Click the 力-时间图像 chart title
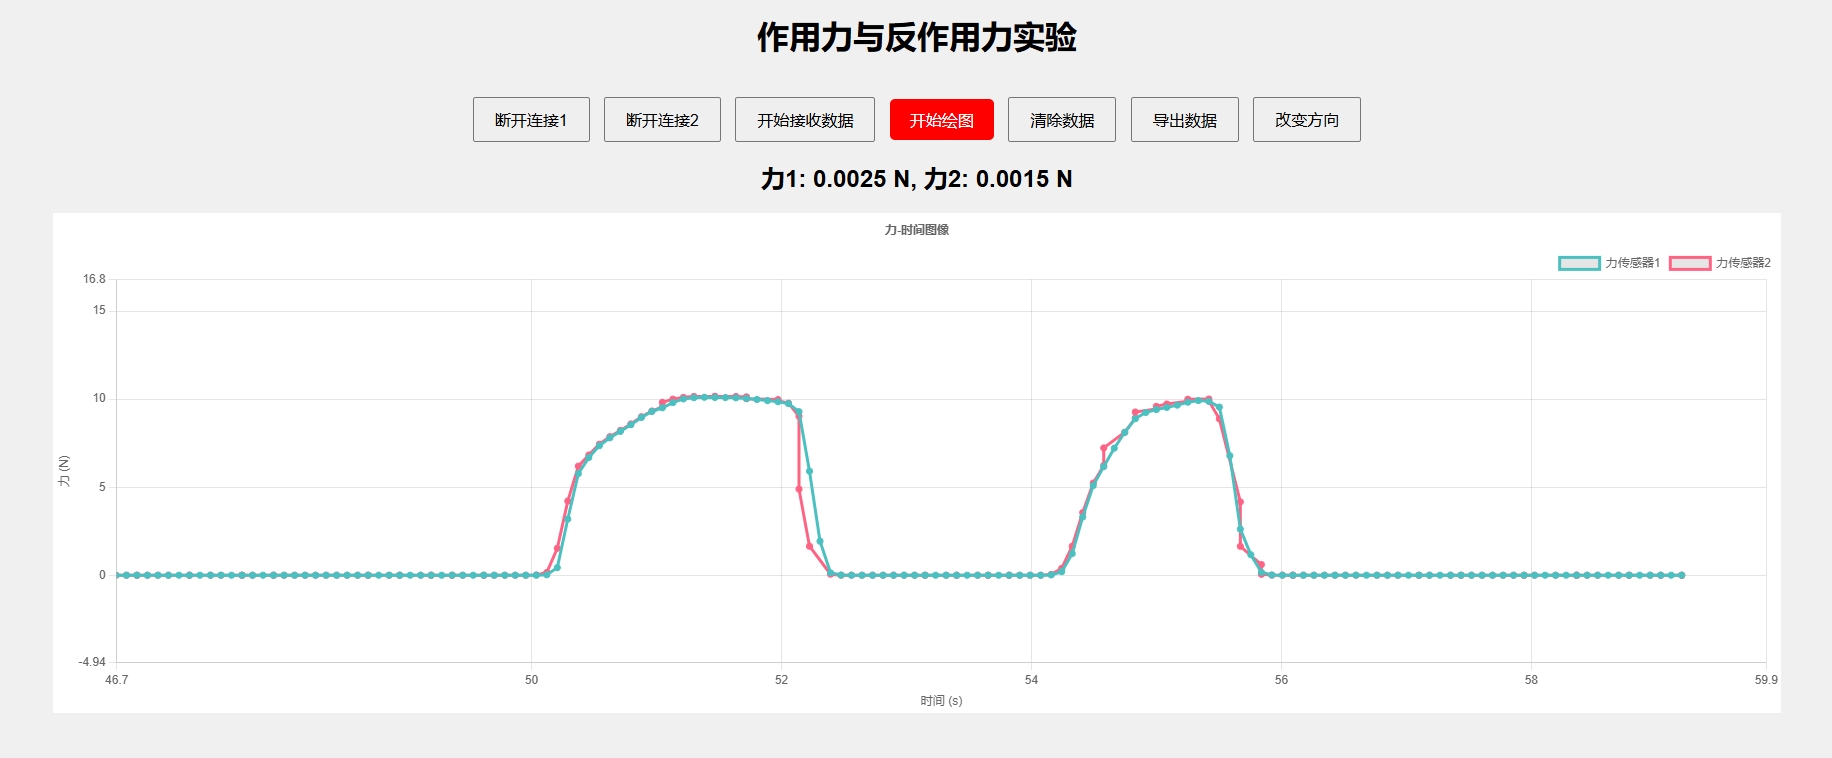1832x758 pixels. tap(916, 230)
